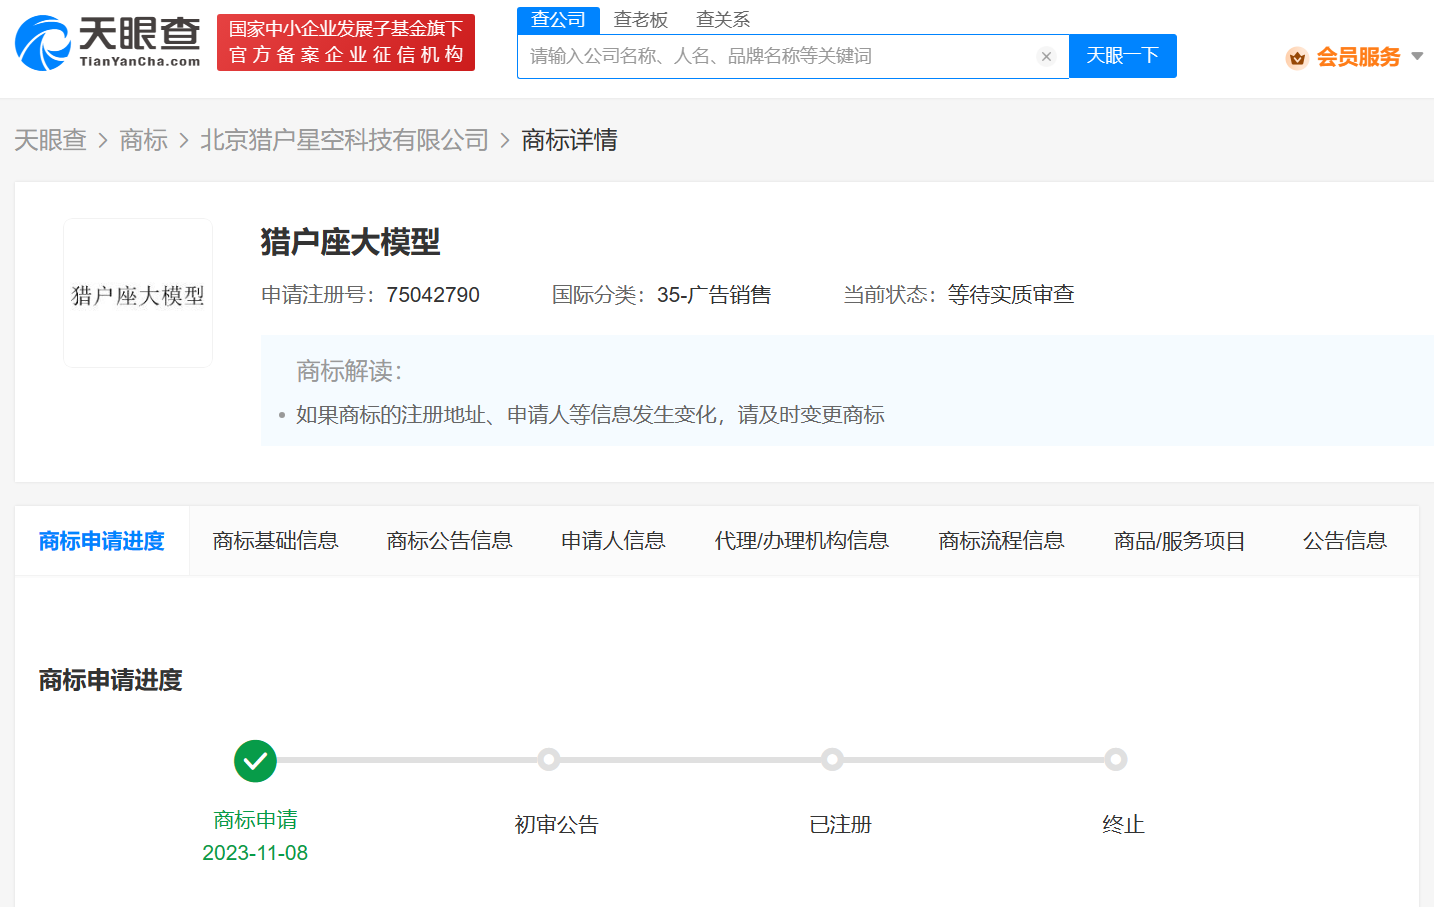Open 北京猎户星空科技有限公司 breadcrumb link

coord(344,140)
